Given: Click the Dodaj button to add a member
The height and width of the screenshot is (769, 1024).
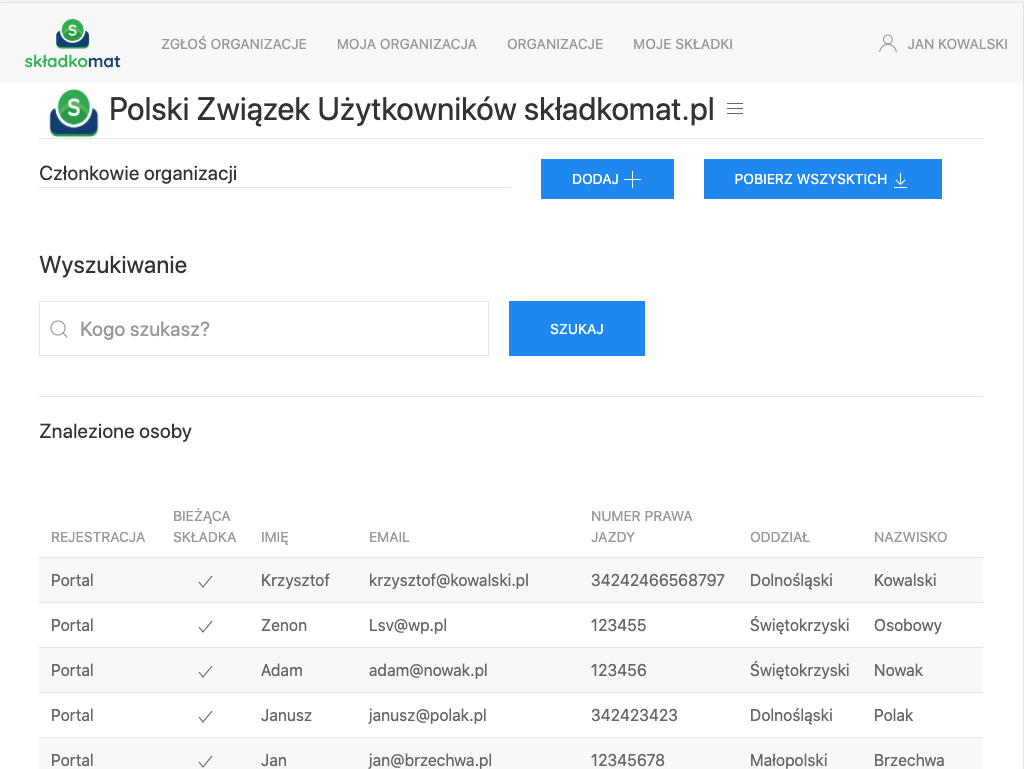Looking at the screenshot, I should pos(607,179).
